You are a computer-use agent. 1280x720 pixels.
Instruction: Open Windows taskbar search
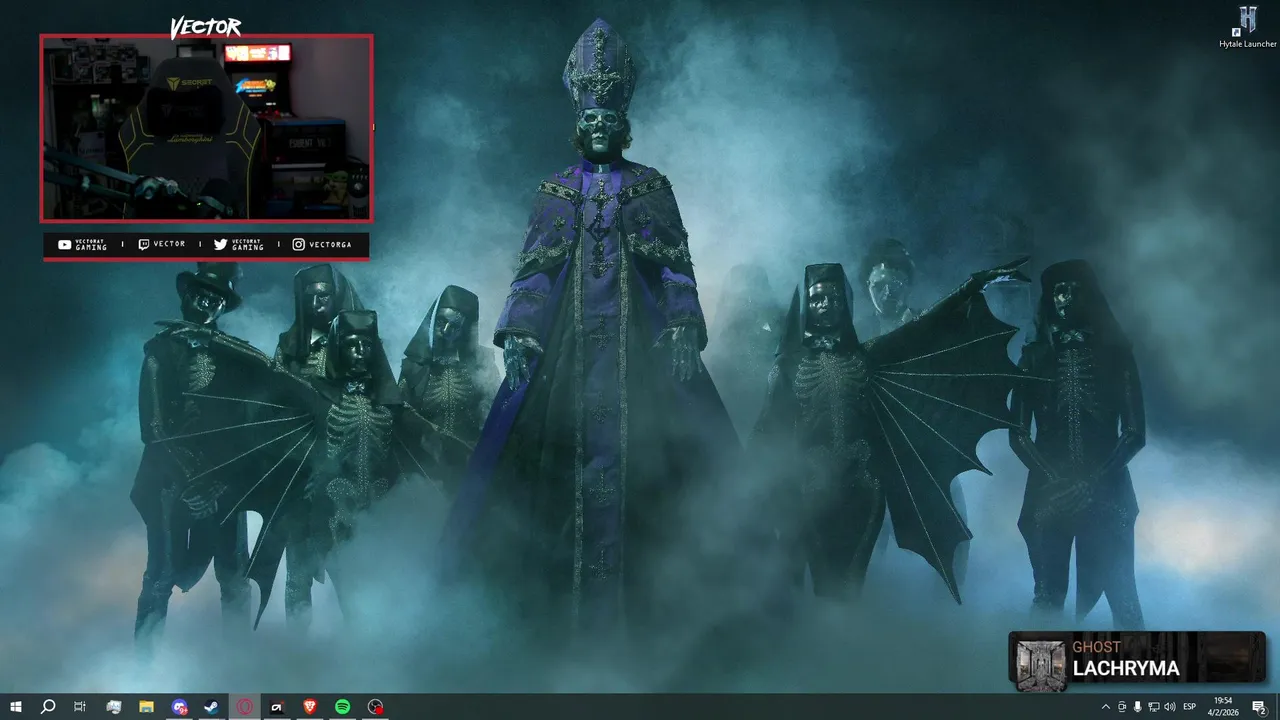point(47,707)
